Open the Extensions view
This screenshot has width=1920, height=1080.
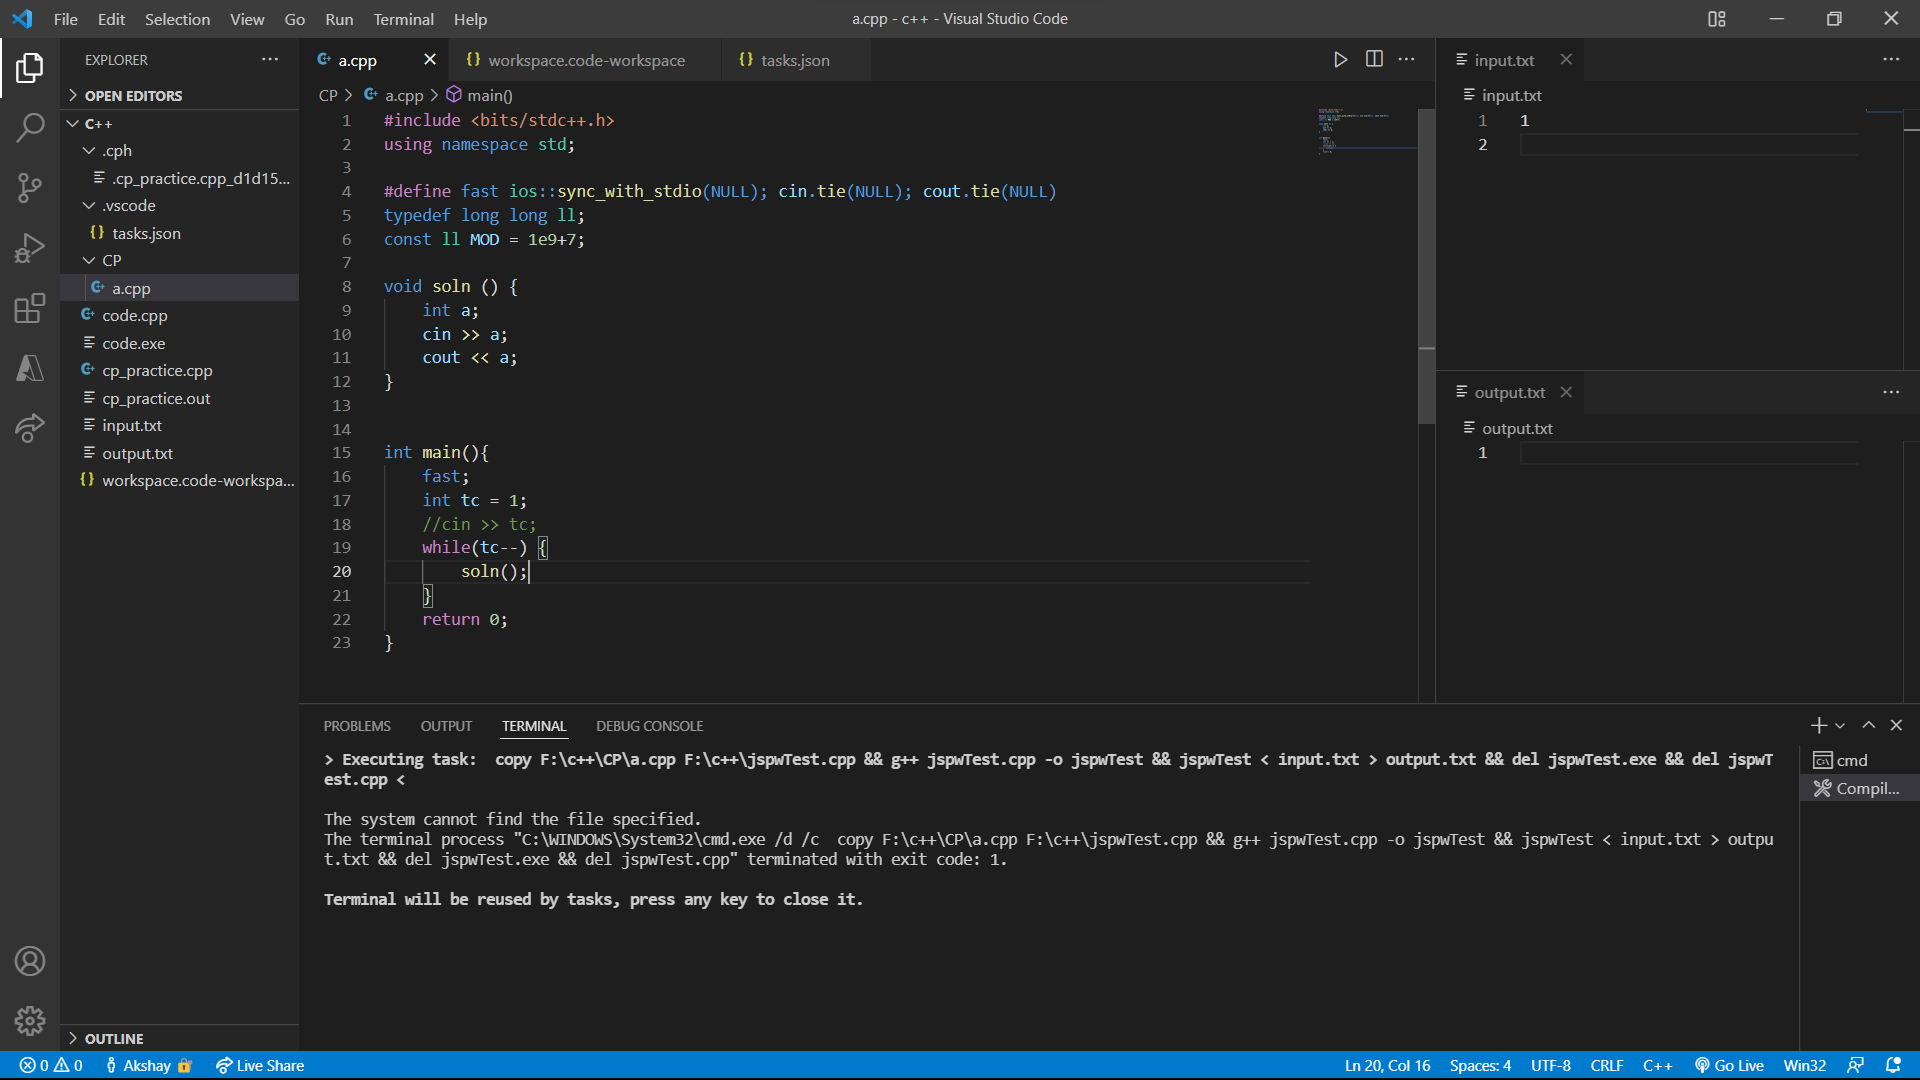coord(30,308)
